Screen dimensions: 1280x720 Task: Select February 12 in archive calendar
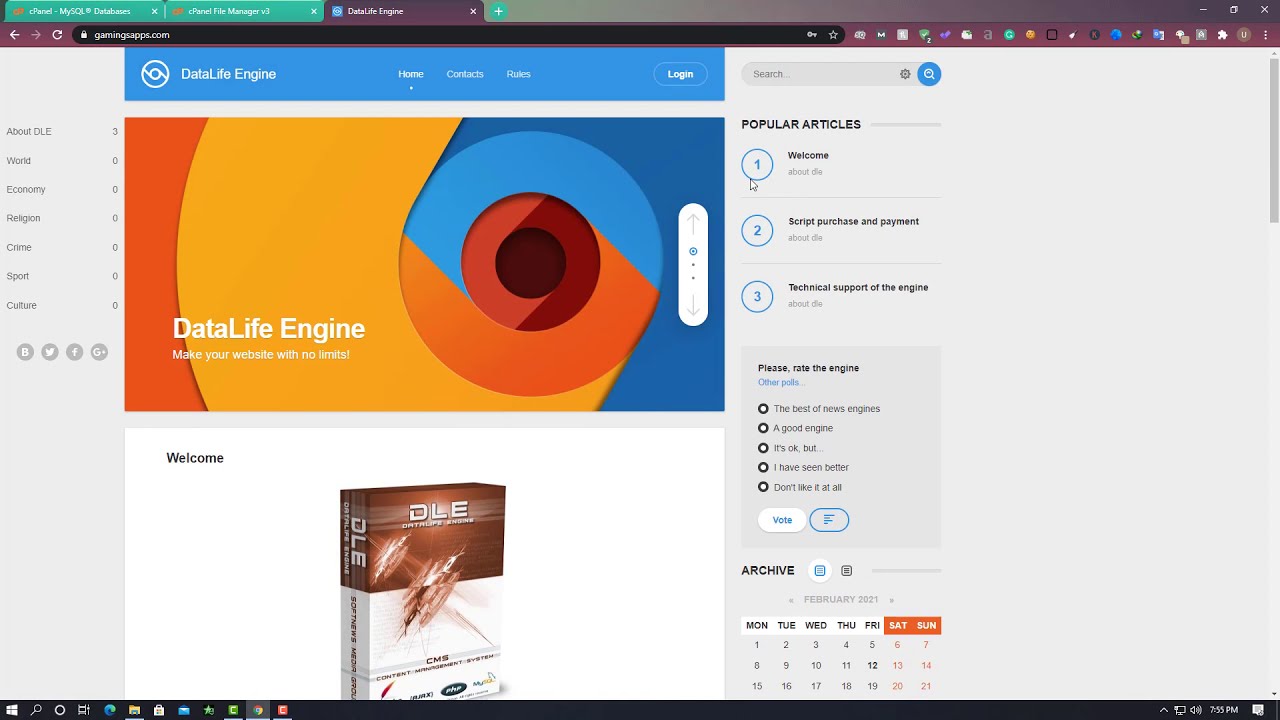pyautogui.click(x=873, y=665)
